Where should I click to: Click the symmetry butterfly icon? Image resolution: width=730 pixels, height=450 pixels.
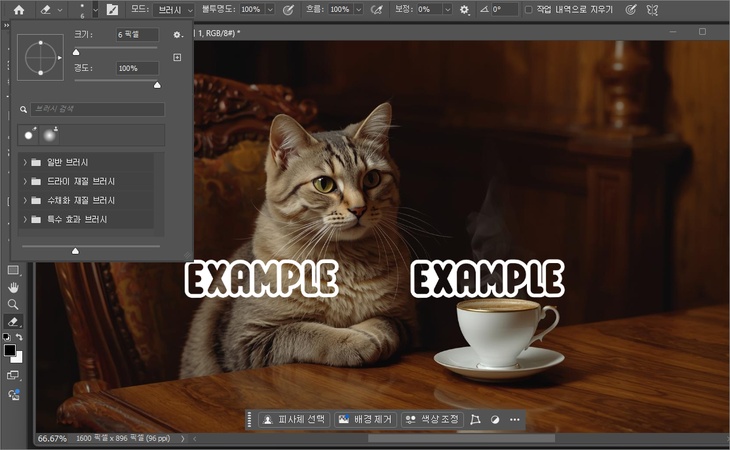pyautogui.click(x=652, y=9)
